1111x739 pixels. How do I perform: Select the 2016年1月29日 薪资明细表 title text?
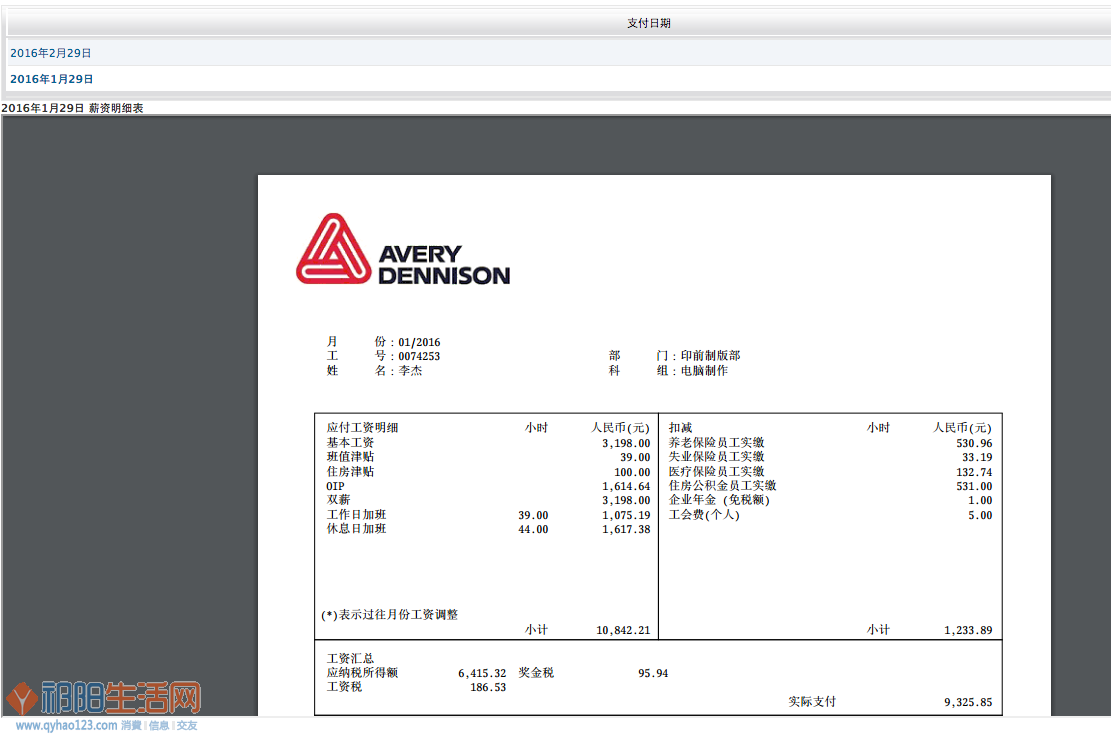tap(72, 108)
